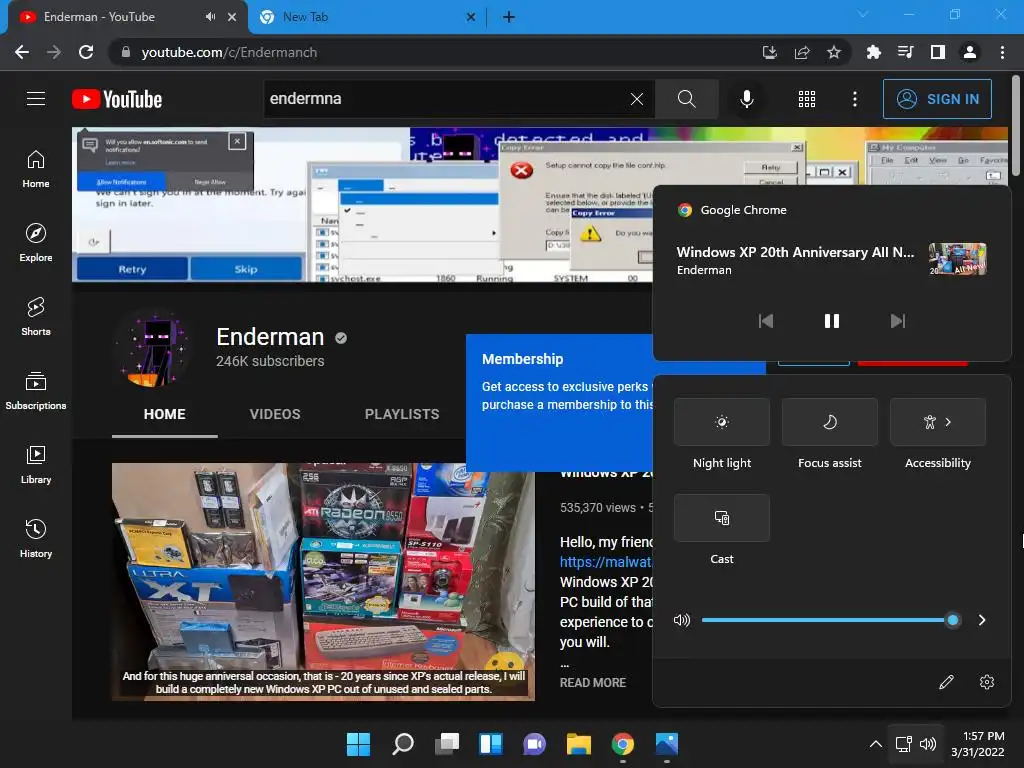This screenshot has width=1024, height=768.
Task: Open the YouTube apps grid
Action: [807, 99]
